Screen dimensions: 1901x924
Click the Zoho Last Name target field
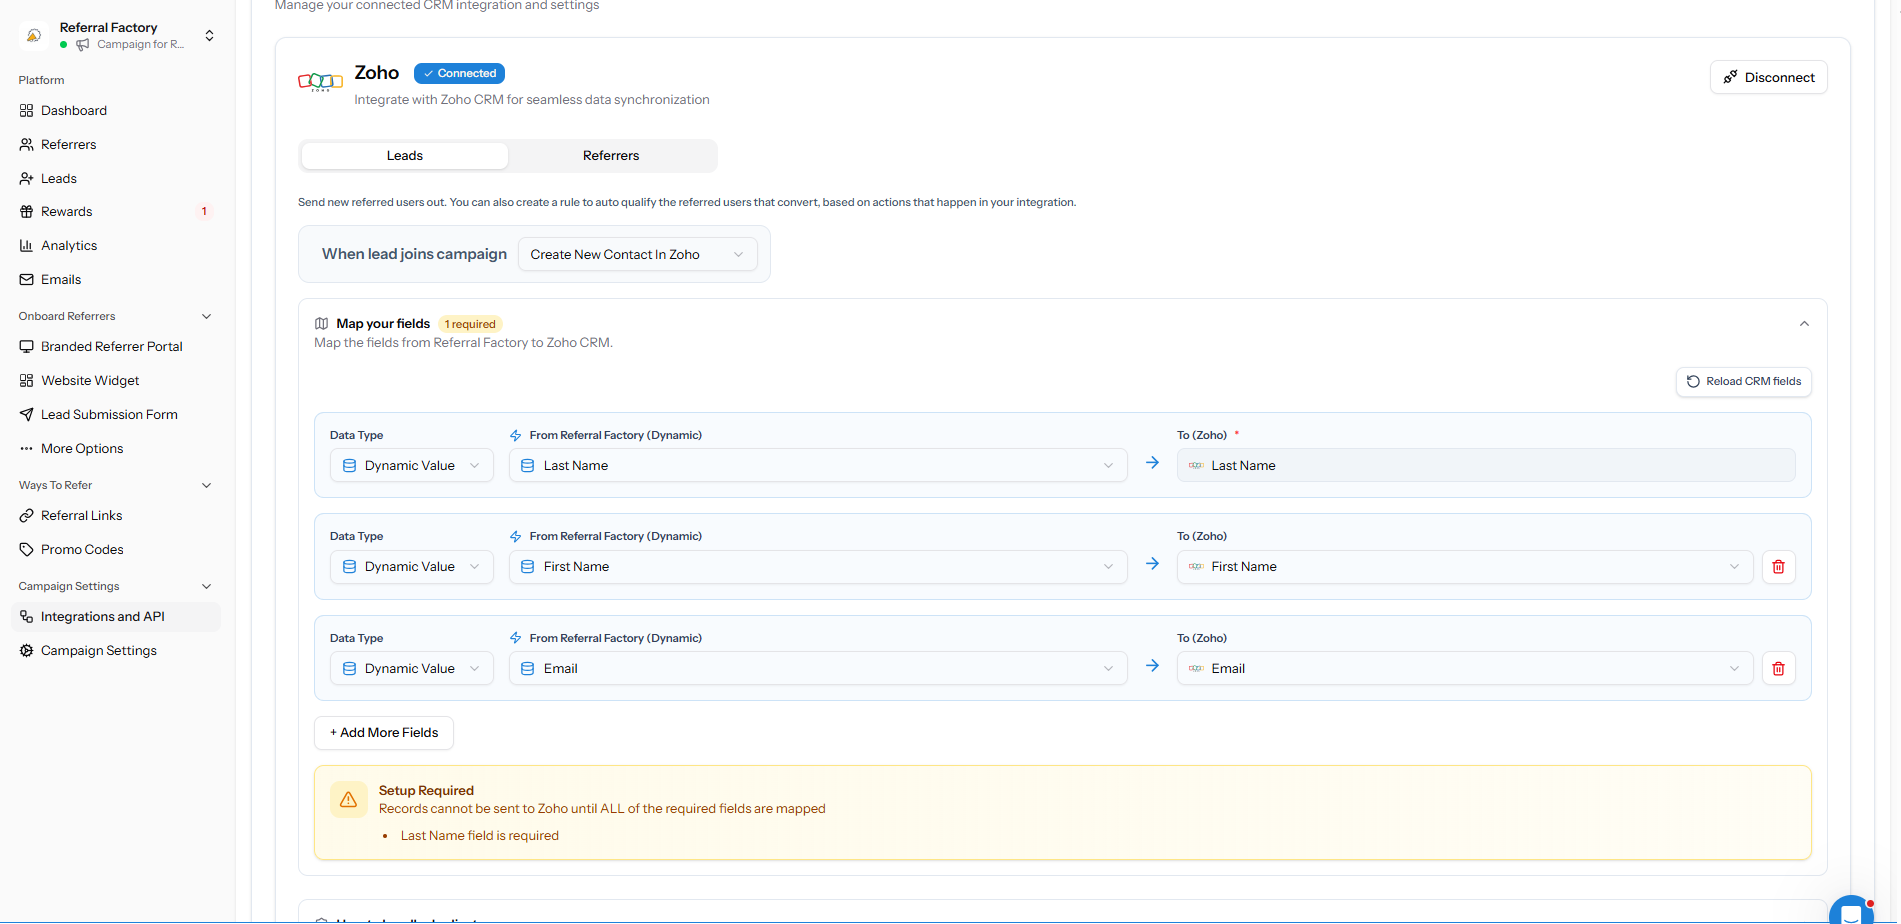coord(1485,466)
